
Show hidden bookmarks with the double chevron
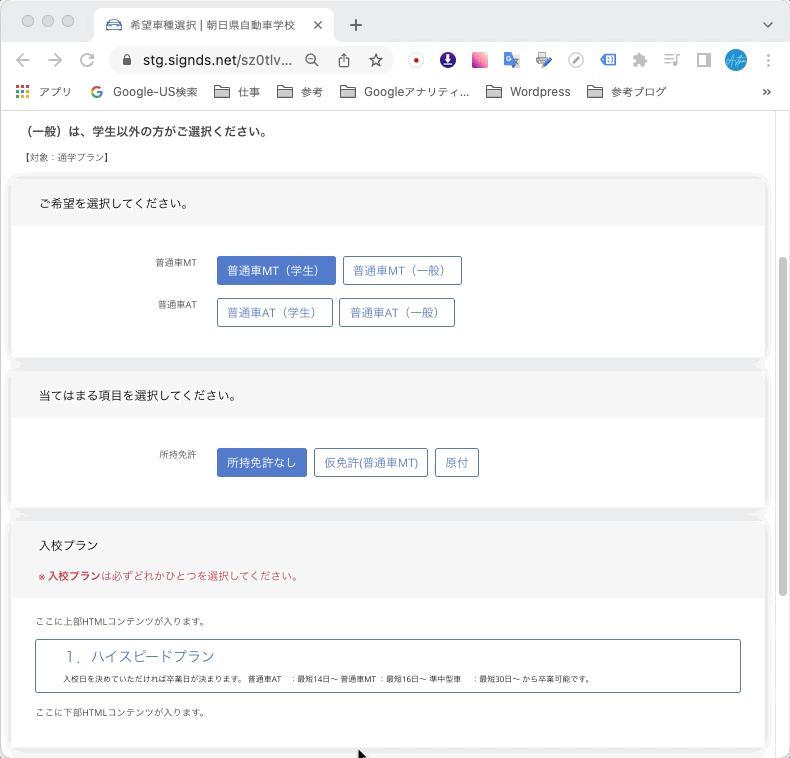767,92
